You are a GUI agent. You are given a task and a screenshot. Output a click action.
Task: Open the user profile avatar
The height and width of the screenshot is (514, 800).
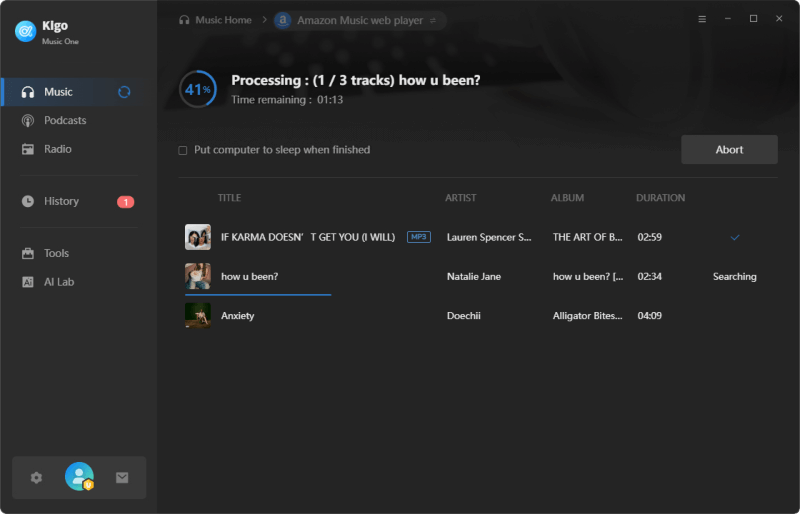(79, 477)
